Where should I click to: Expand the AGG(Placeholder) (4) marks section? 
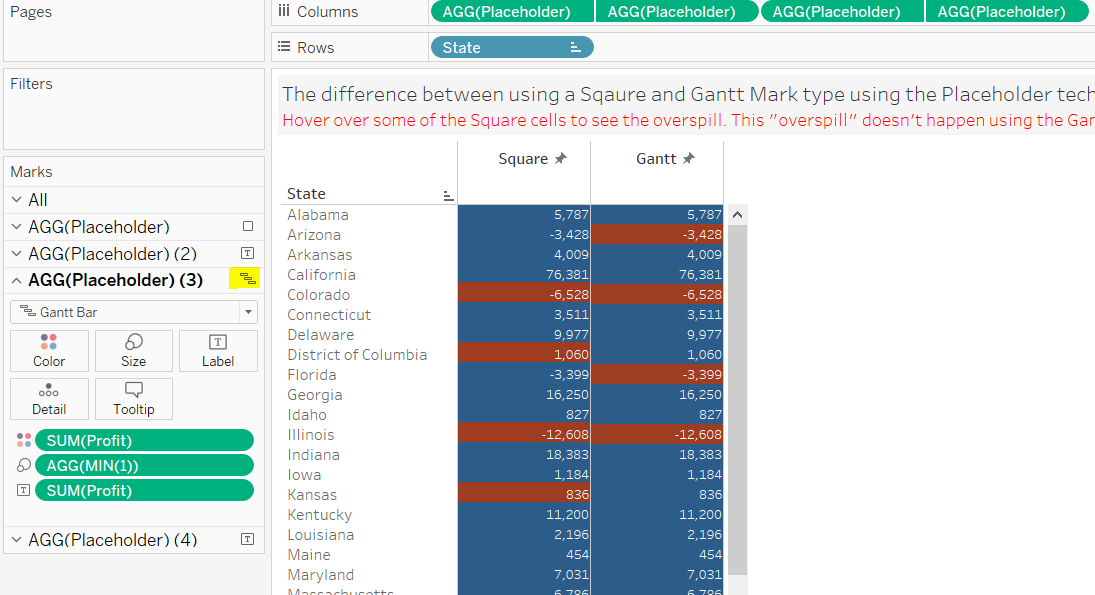coord(17,540)
